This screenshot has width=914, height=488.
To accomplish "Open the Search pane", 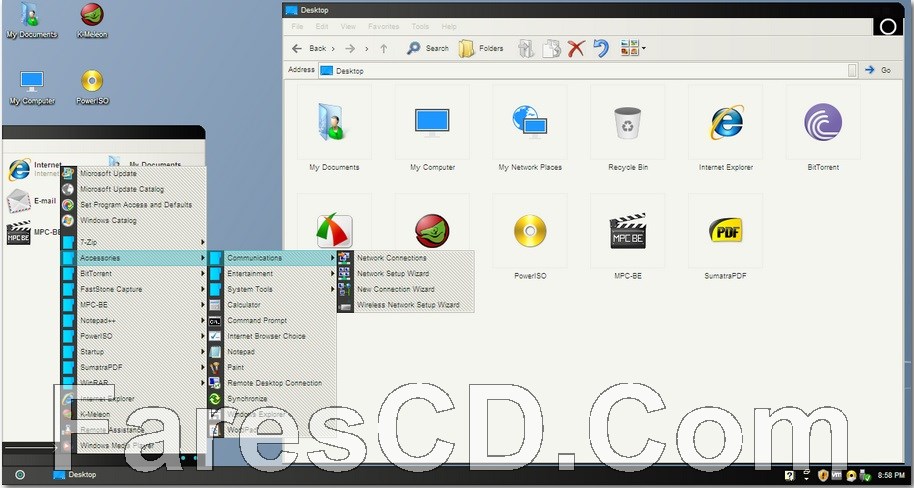I will tap(428, 48).
